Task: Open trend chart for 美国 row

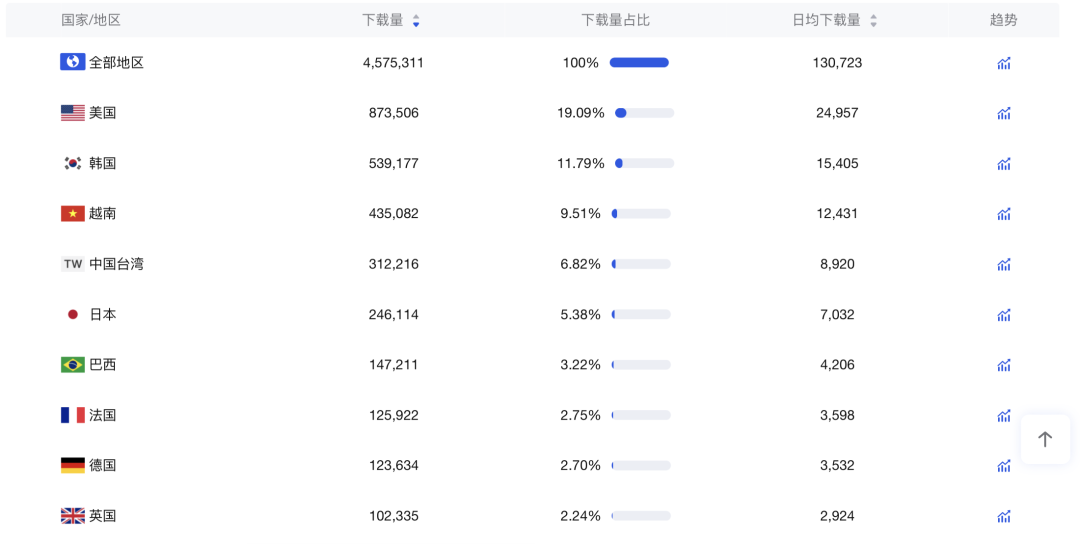Action: (x=1003, y=113)
